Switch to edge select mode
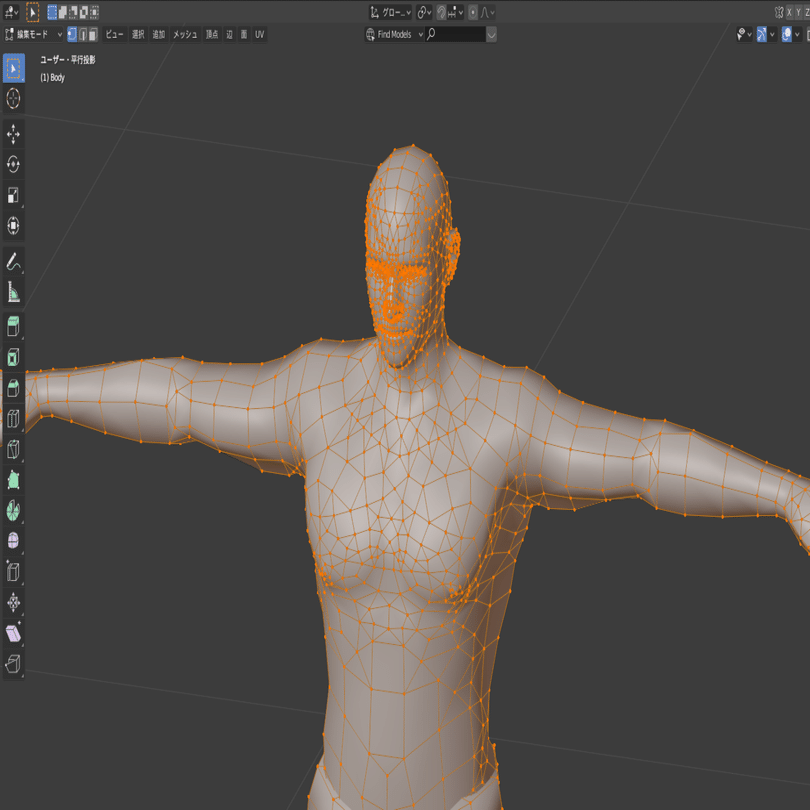This screenshot has height=810, width=810. (81, 33)
